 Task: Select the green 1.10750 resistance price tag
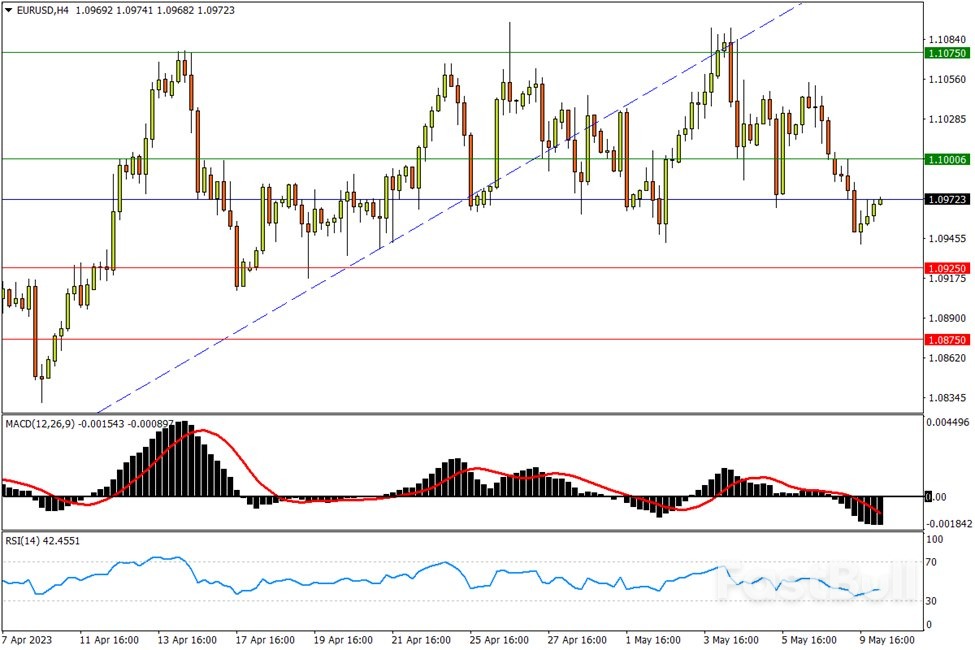click(946, 53)
